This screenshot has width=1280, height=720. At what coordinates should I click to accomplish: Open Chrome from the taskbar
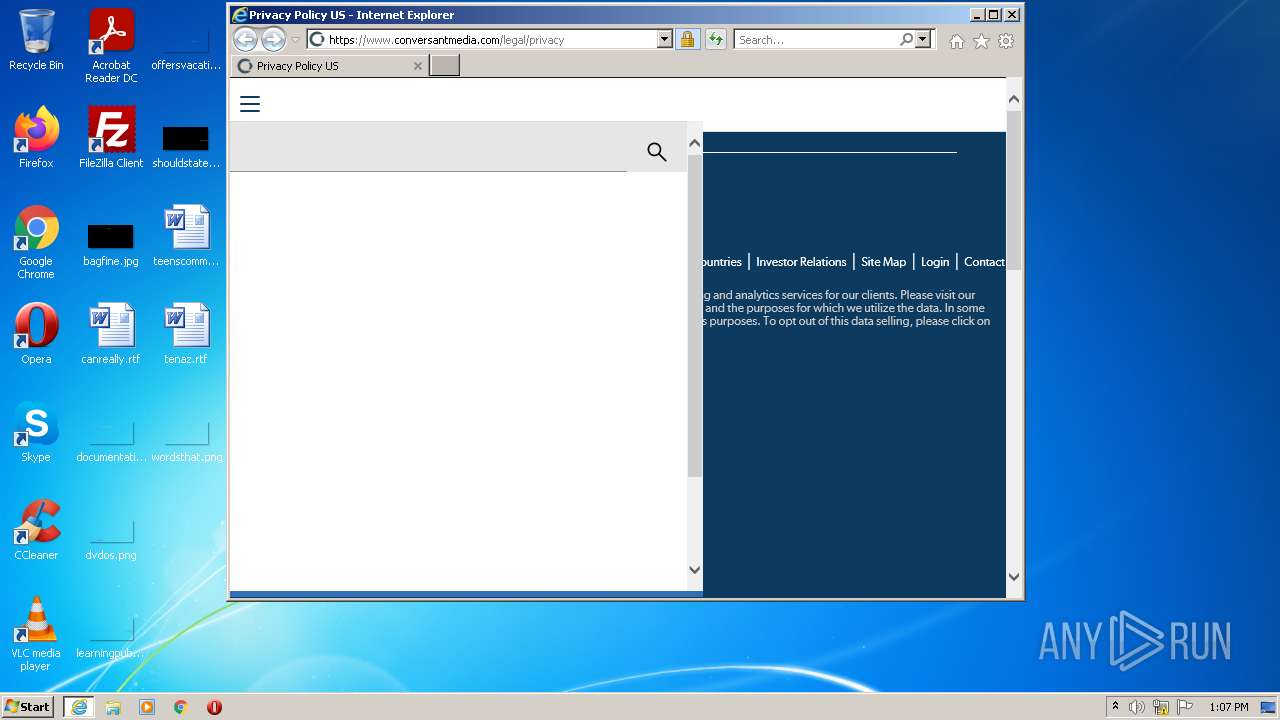181,707
